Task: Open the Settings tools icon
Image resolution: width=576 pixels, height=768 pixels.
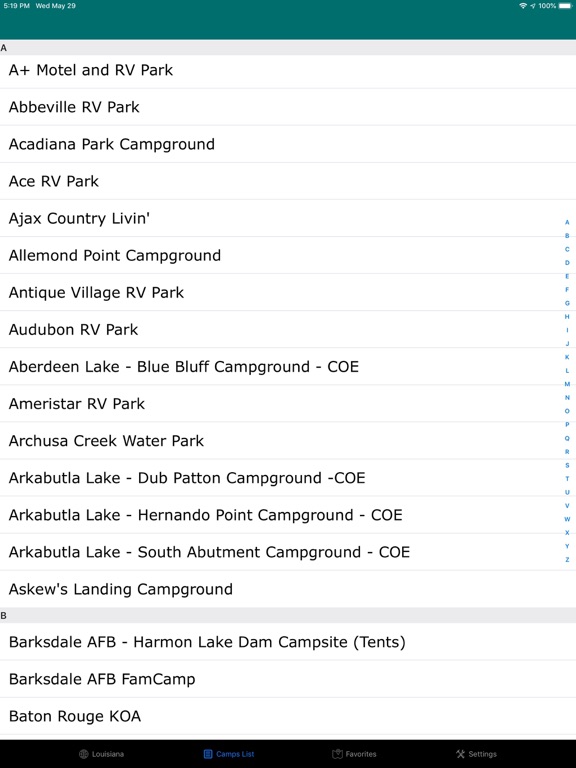Action: click(460, 754)
